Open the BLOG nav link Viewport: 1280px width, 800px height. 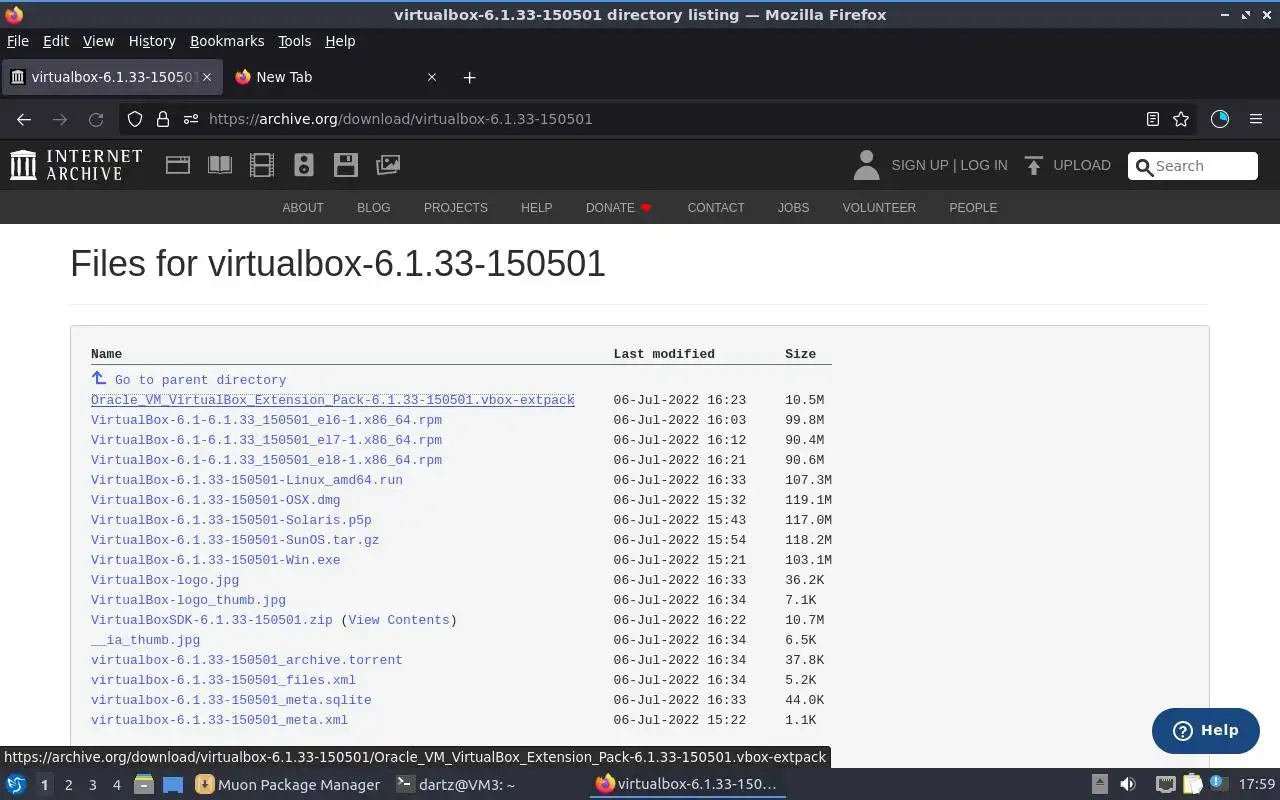tap(374, 208)
